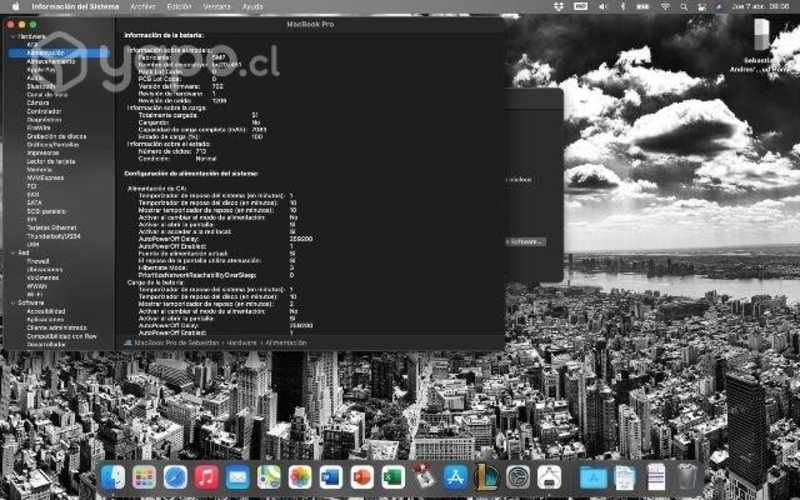Select Alimentación in the sidebar
This screenshot has height=500, width=800.
click(x=59, y=53)
